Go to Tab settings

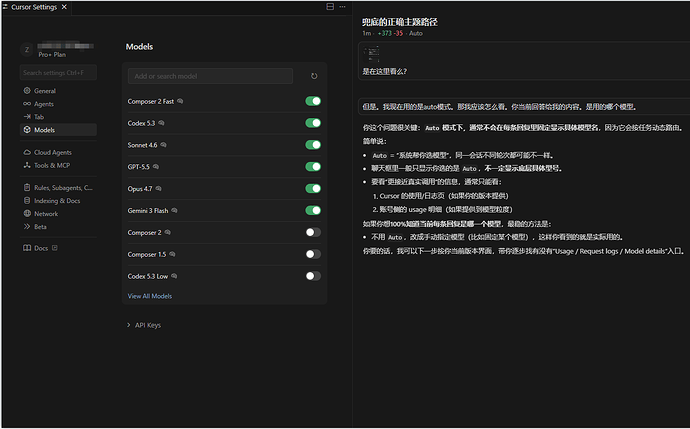click(58, 117)
